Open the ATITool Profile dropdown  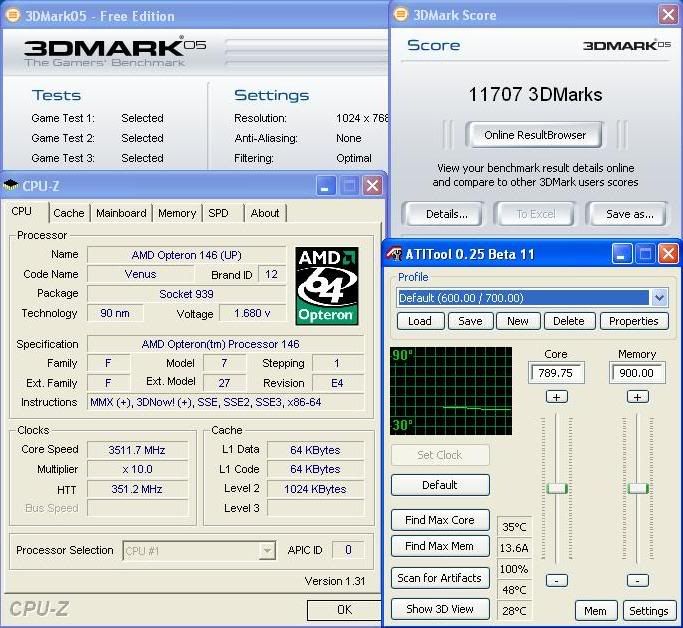[659, 298]
